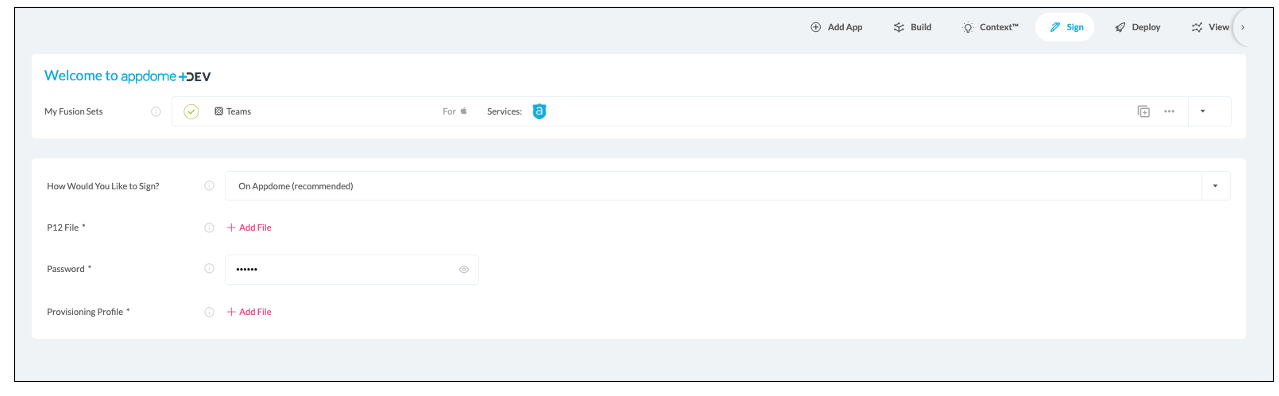
Task: Add a P12 file
Action: [x=249, y=228]
